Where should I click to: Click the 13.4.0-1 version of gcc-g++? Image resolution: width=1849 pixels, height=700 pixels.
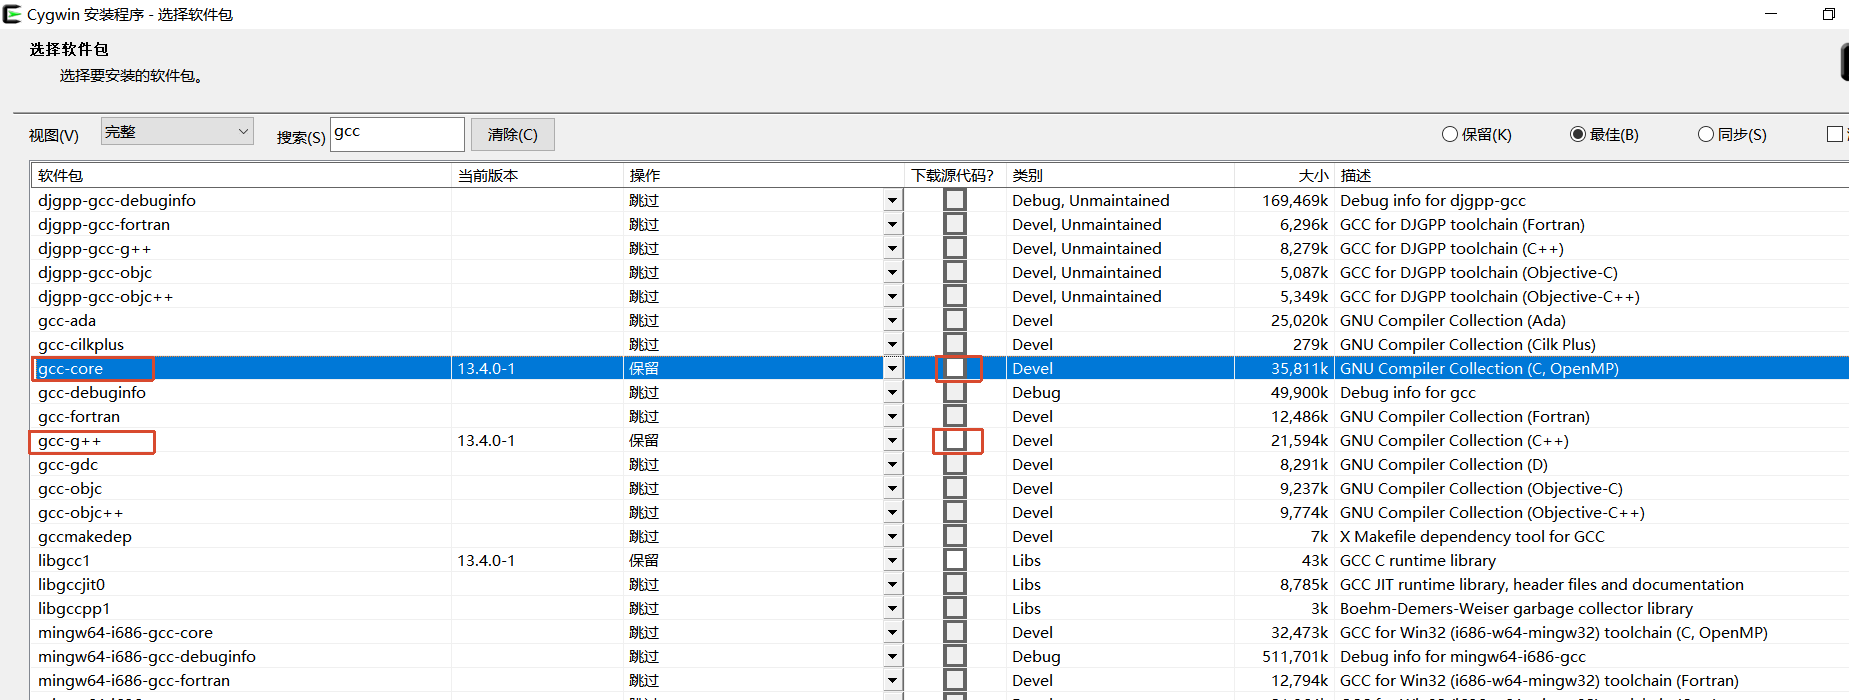click(486, 440)
